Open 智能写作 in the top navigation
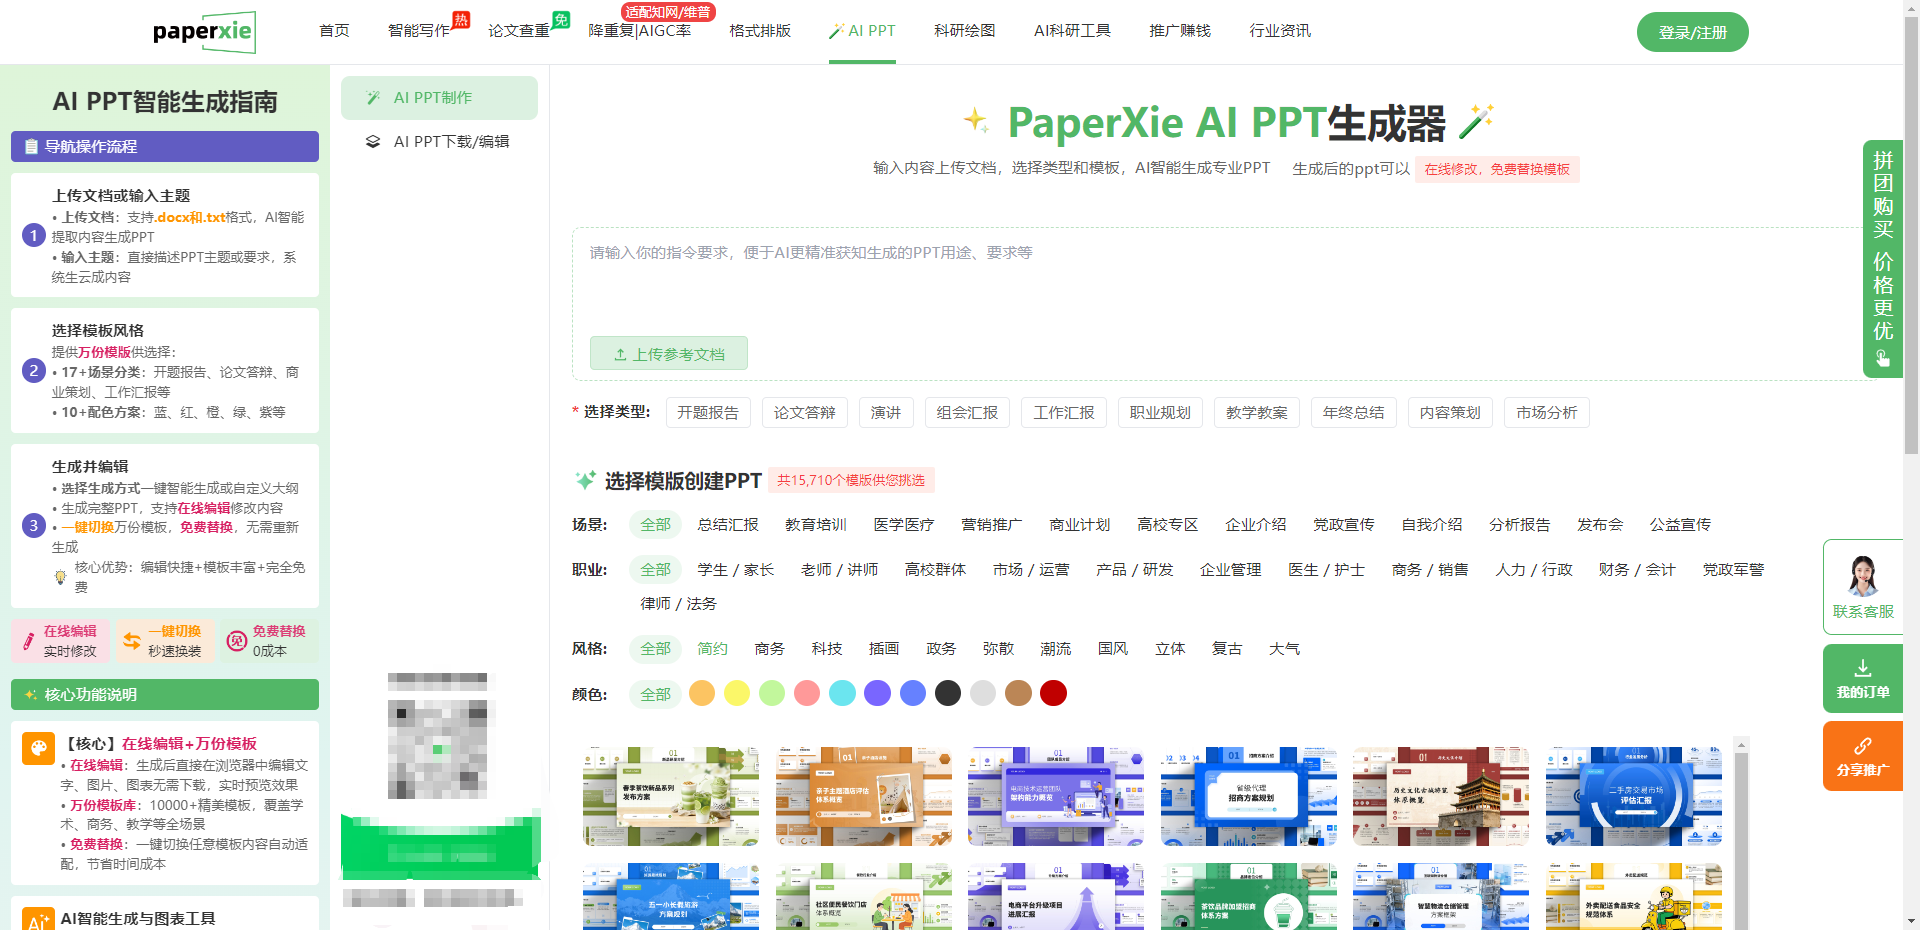Image resolution: width=1920 pixels, height=930 pixels. click(x=419, y=31)
